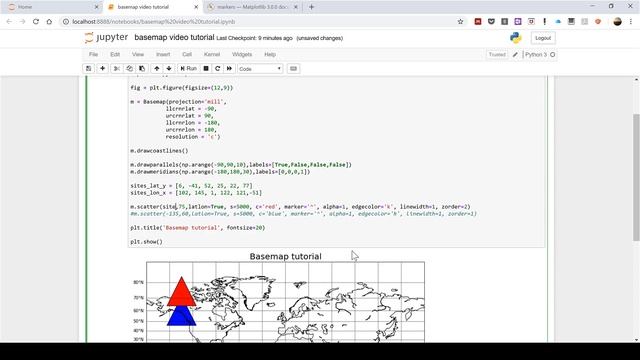Click the Pocket extension icon

click(491, 21)
